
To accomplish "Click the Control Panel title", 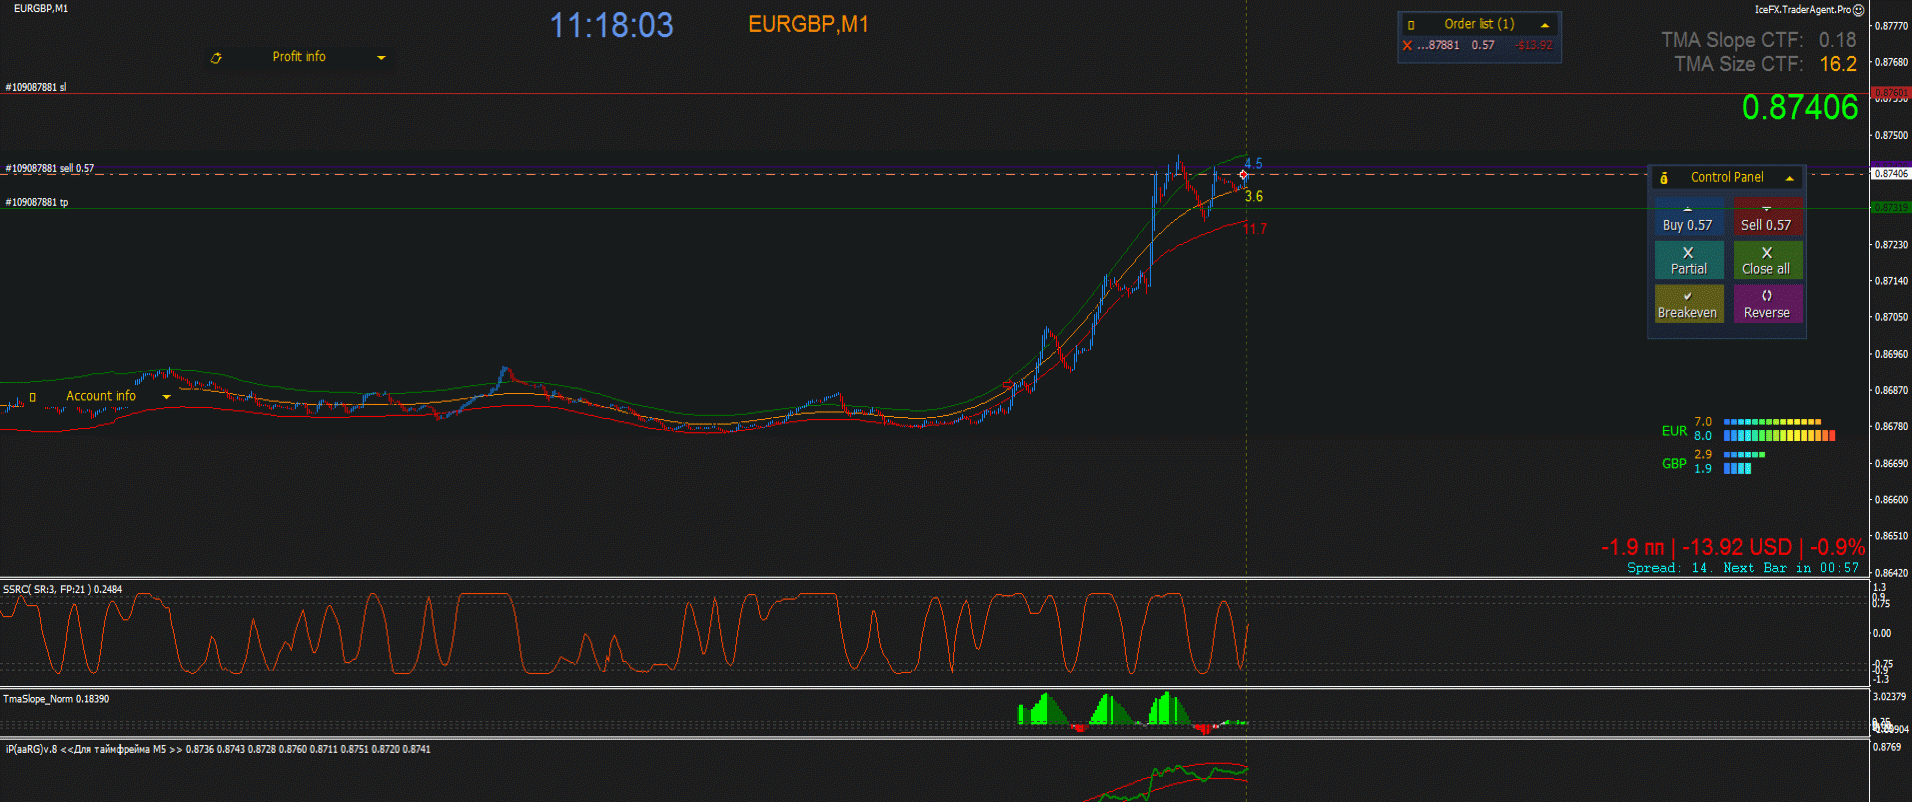I will point(1727,177).
